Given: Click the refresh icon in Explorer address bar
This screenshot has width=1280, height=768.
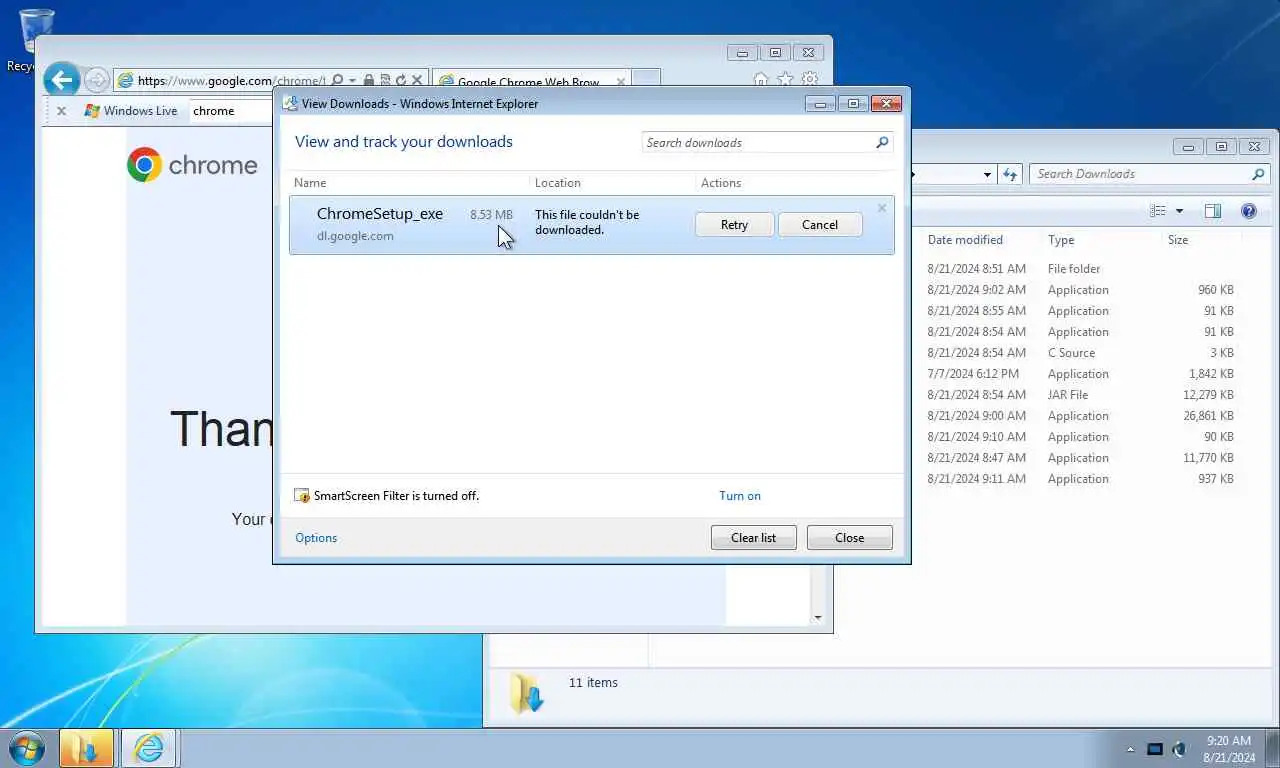Looking at the screenshot, I should [1011, 174].
